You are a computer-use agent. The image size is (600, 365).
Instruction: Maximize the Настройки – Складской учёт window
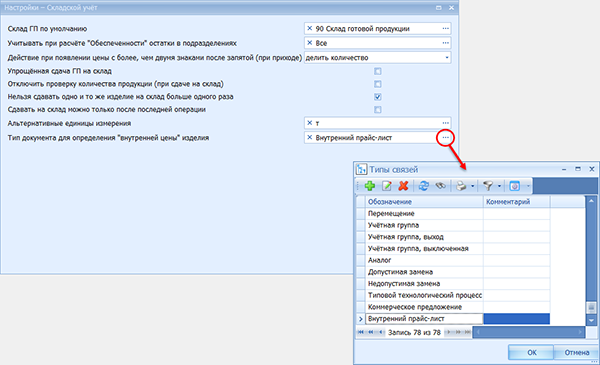[439, 8]
